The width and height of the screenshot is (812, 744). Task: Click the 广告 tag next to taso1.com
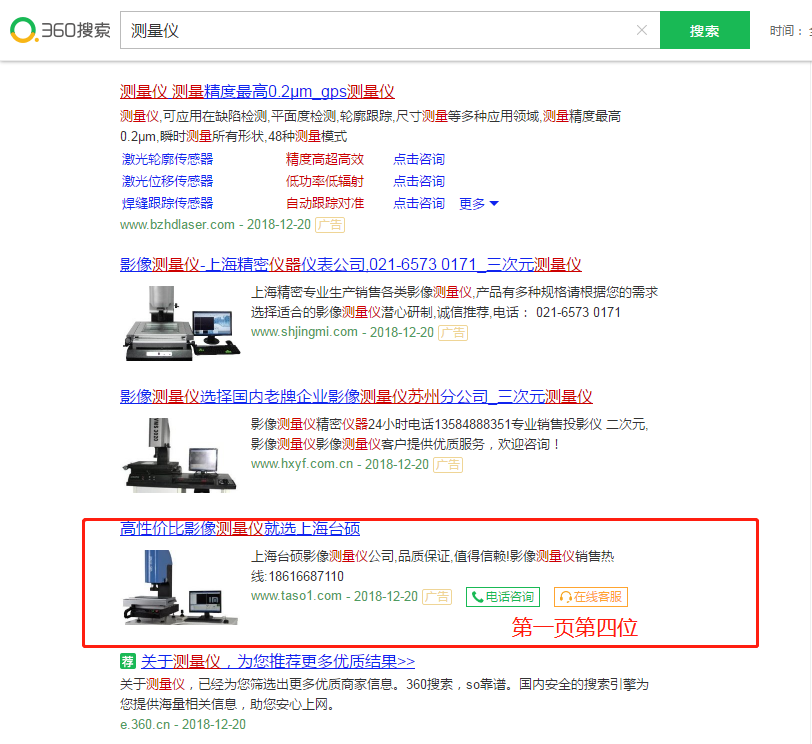(437, 596)
